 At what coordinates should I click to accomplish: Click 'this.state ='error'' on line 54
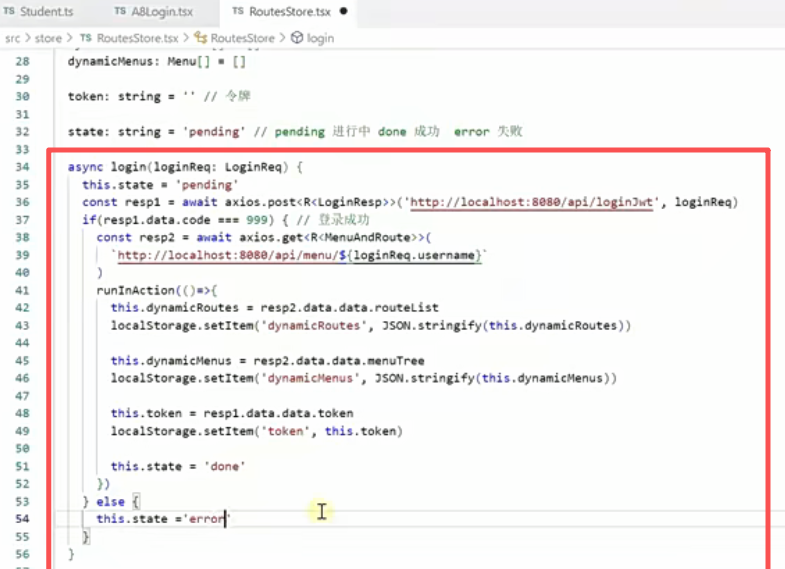point(163,519)
